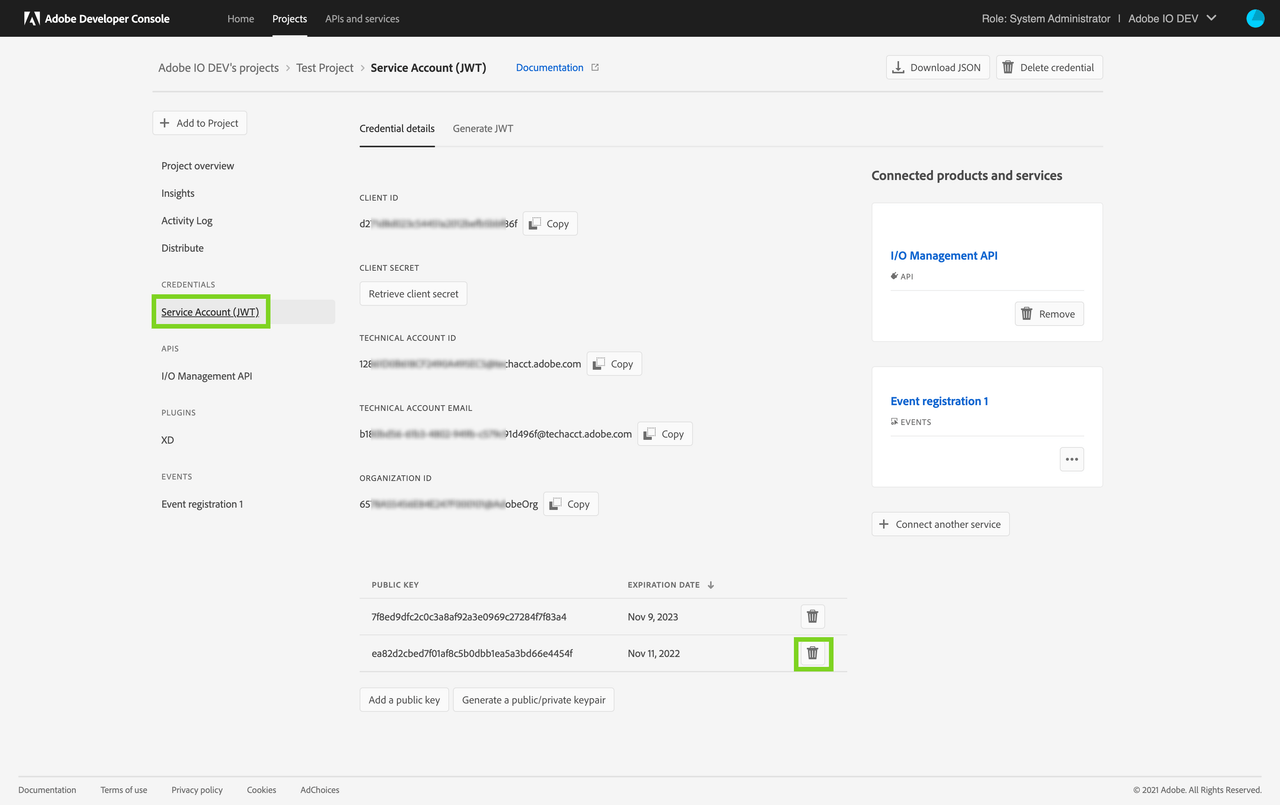Image resolution: width=1280 pixels, height=805 pixels.
Task: Open Distribute in sidebar
Action: [182, 248]
